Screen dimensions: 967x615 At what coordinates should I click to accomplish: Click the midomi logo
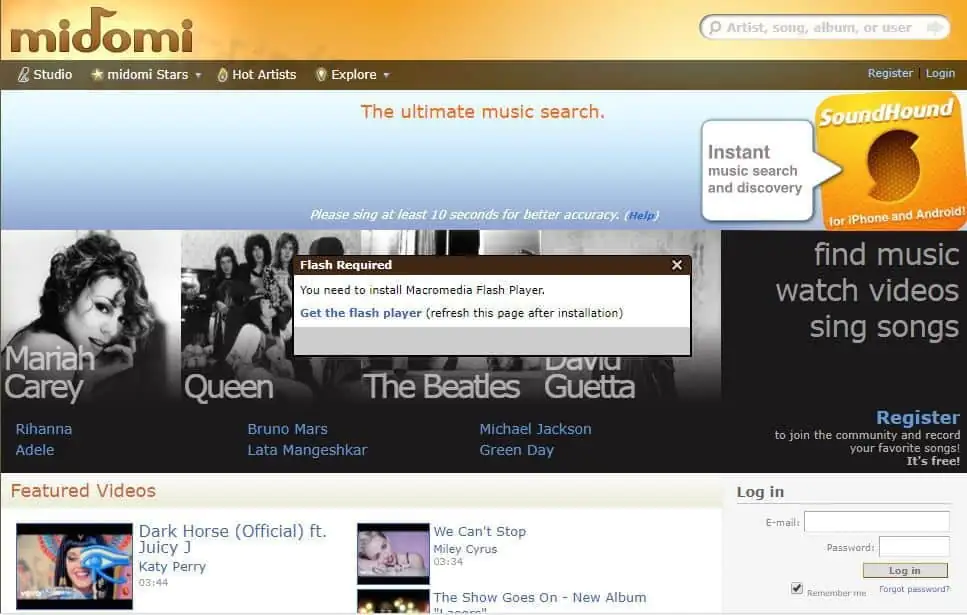tap(102, 31)
